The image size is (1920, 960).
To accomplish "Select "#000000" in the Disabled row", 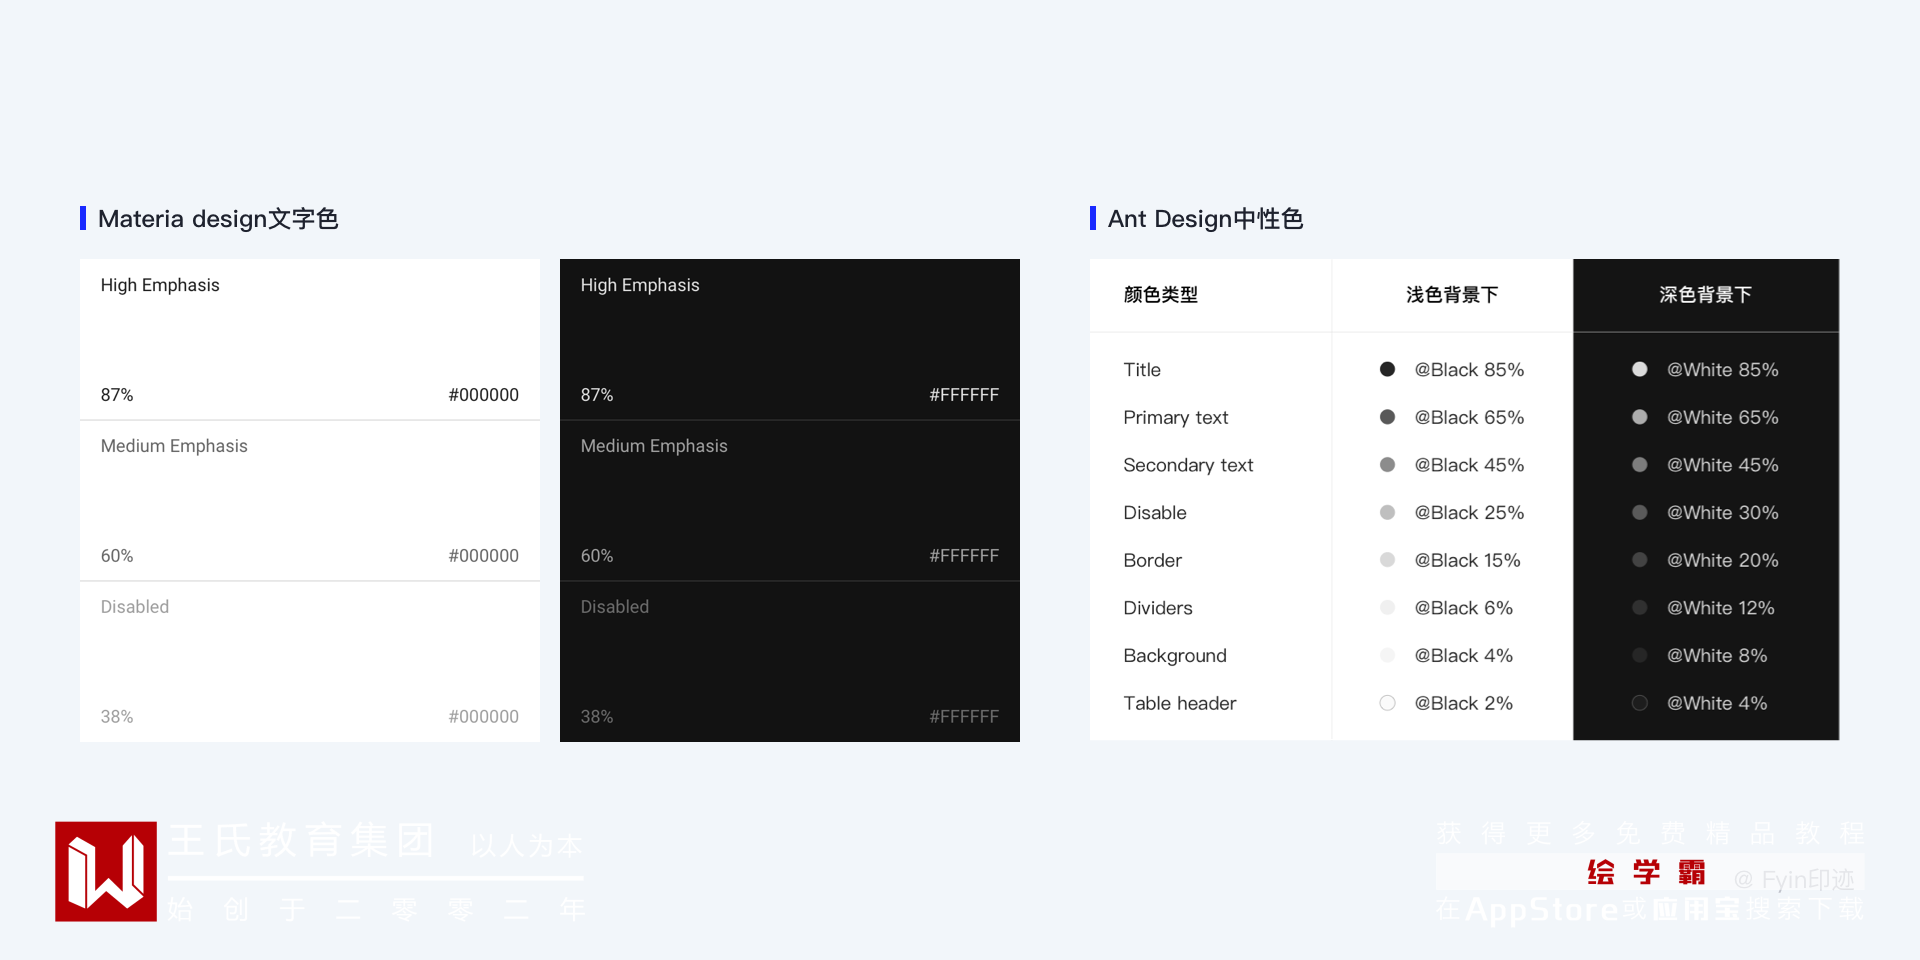I will [x=484, y=717].
